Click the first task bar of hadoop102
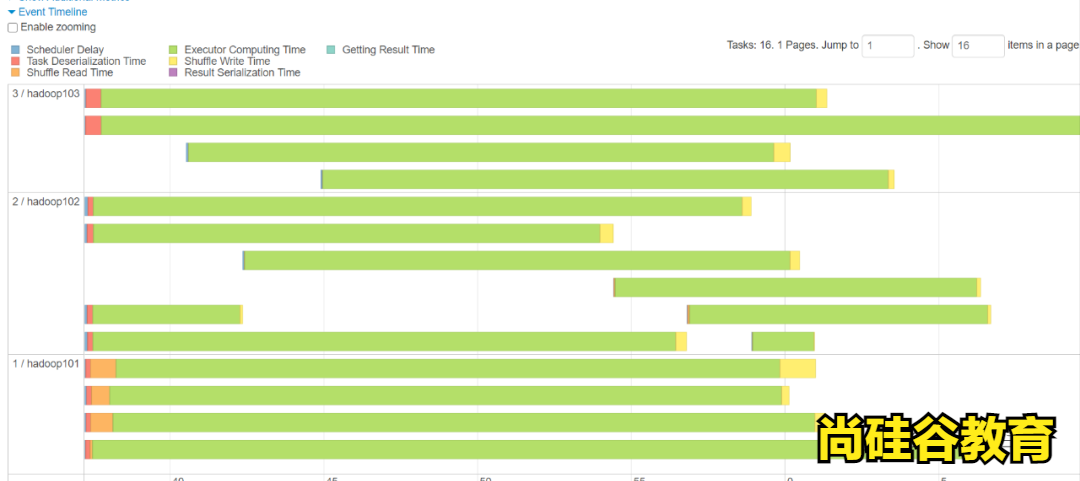 pos(418,206)
